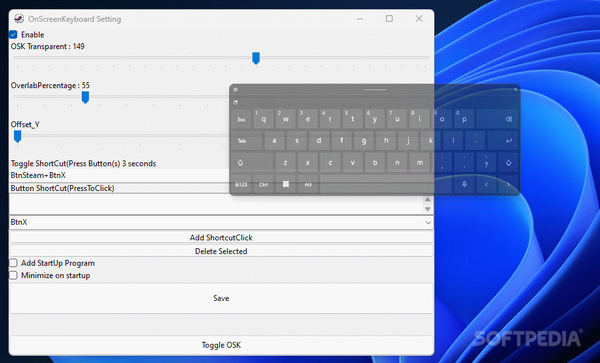Tap the left Shift key icon
The image size is (600, 363).
[252, 163]
